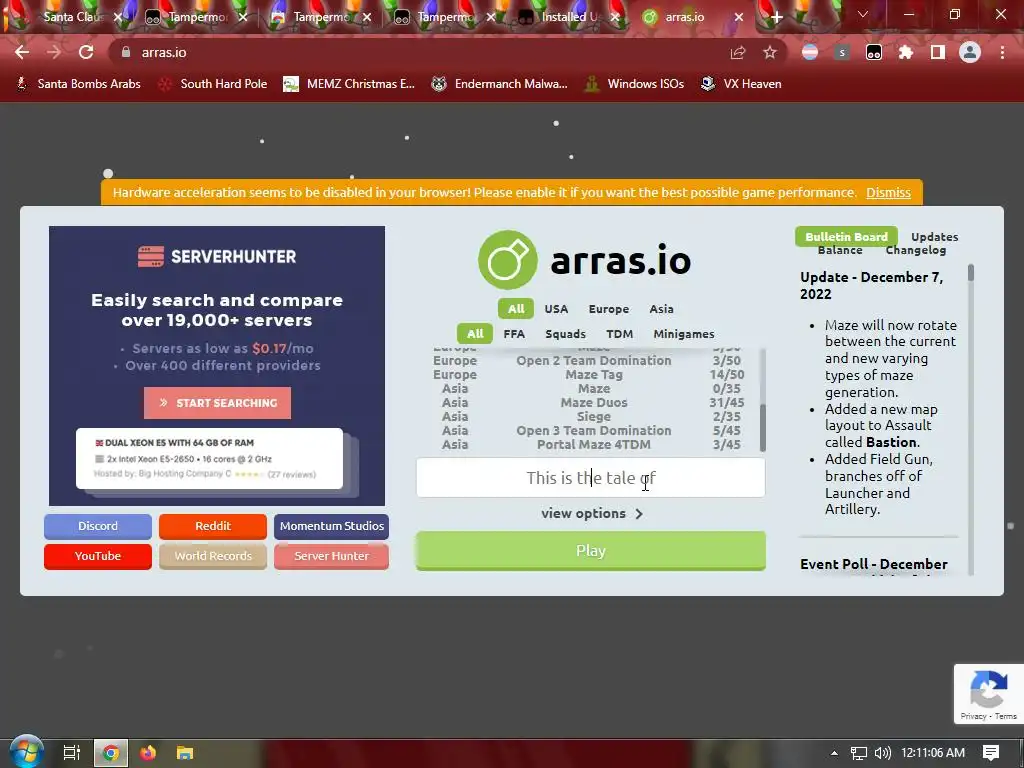Open the tab search chevron
This screenshot has height=768, width=1024.
coord(863,14)
